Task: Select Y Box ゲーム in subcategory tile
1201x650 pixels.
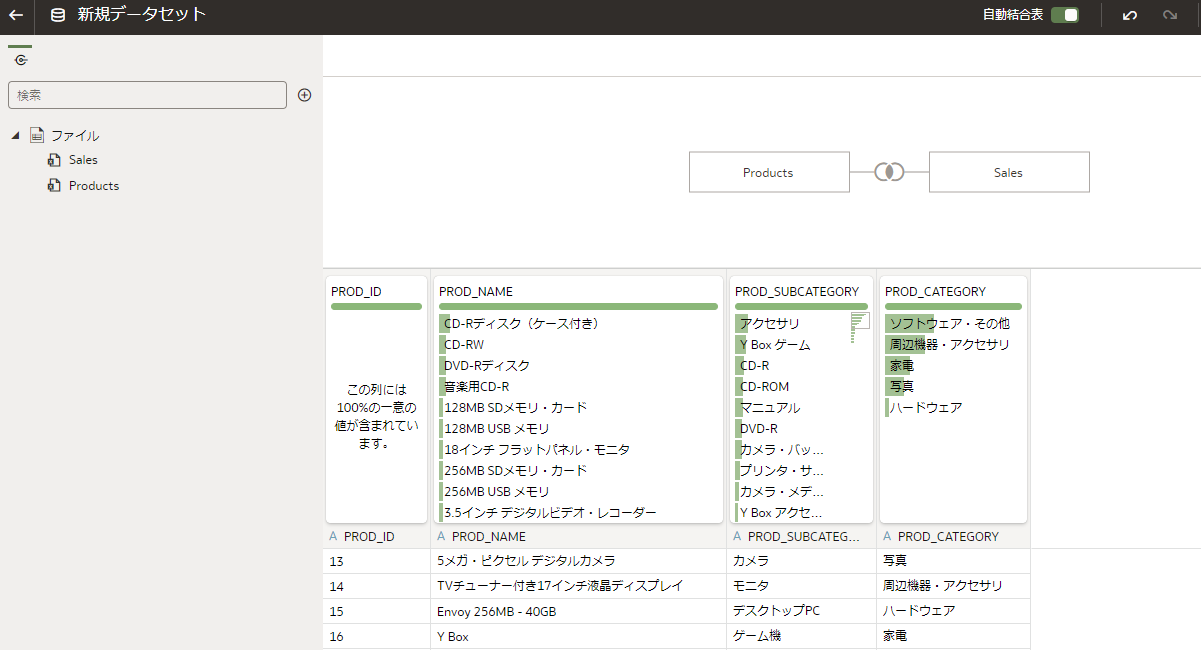Action: tap(775, 345)
